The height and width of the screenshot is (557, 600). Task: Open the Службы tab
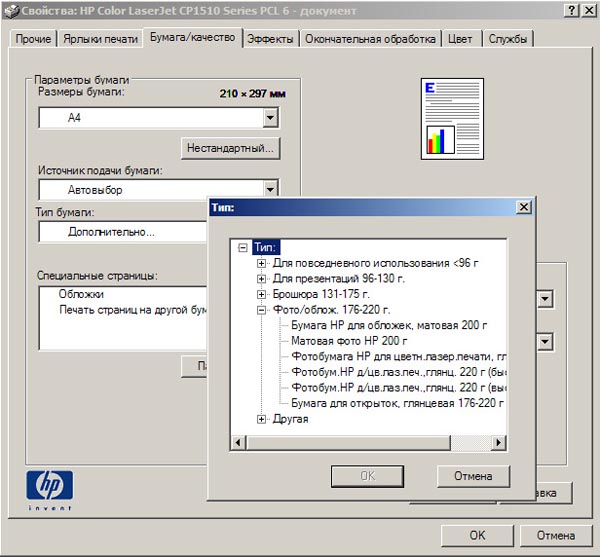click(508, 39)
